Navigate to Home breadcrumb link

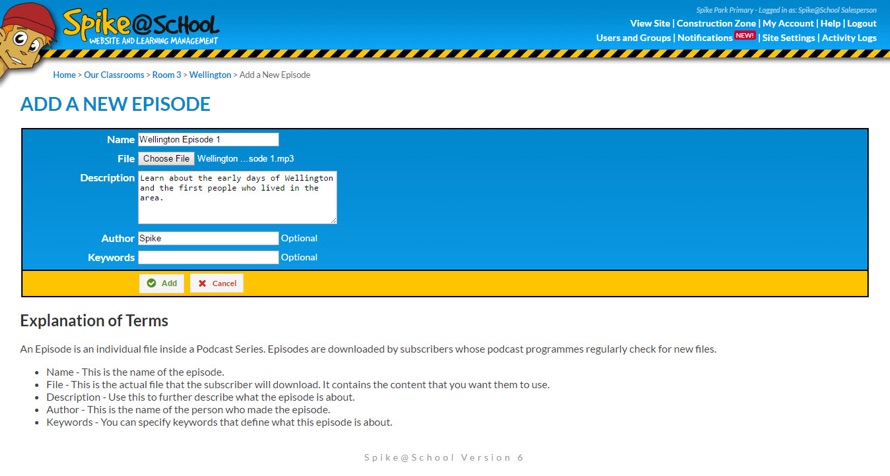64,75
